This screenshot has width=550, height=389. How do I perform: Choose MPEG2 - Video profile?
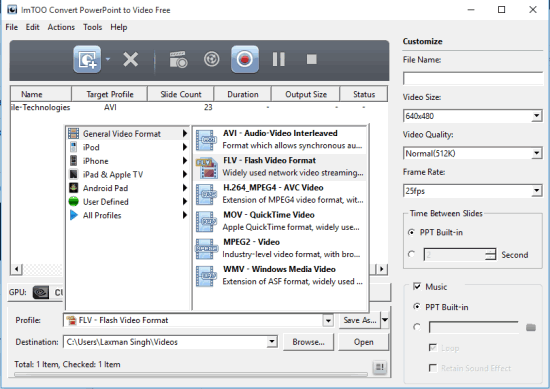pos(280,248)
